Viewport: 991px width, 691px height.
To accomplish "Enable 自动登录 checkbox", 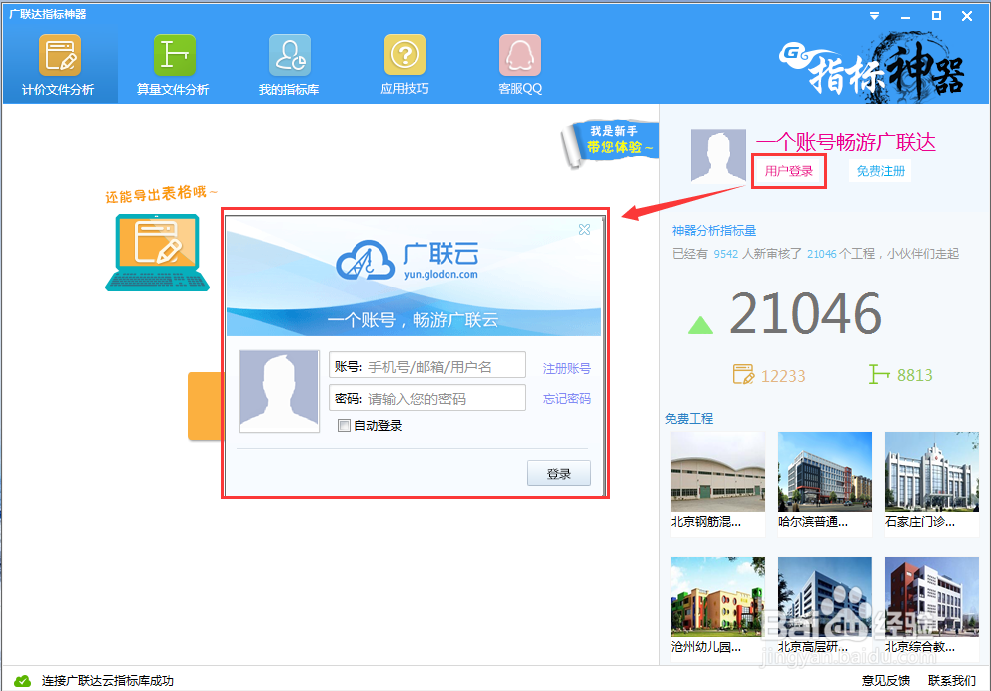I will 344,425.
